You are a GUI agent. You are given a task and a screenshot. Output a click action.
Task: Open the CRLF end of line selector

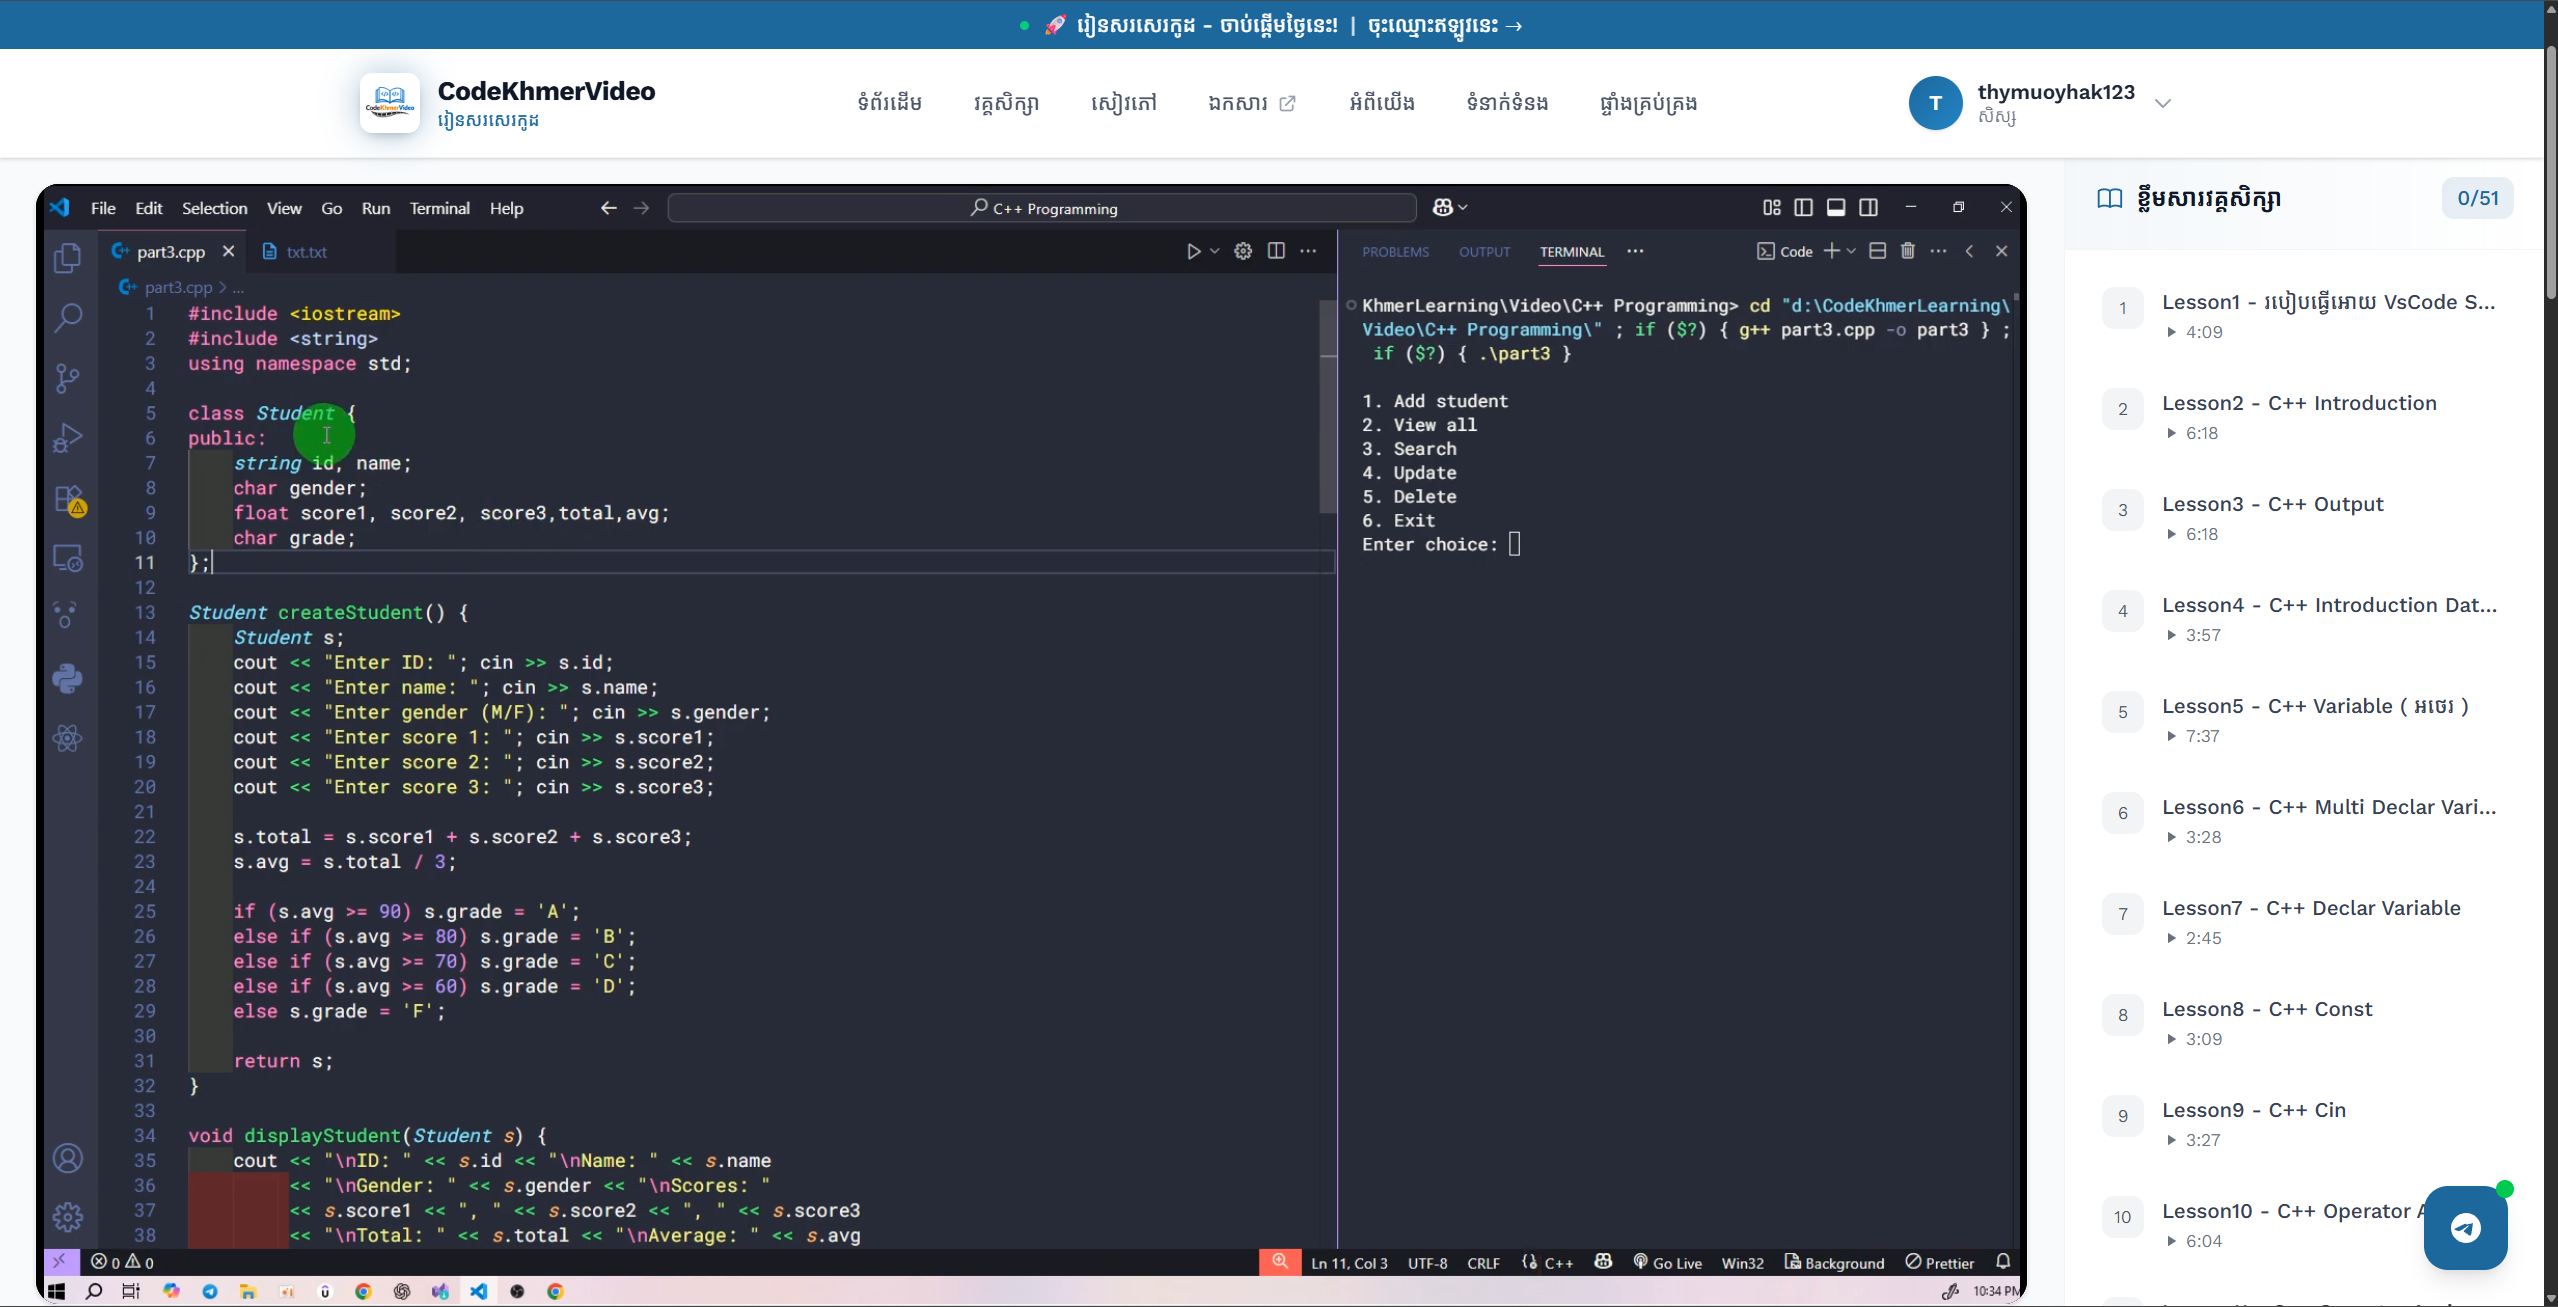tap(1483, 1263)
